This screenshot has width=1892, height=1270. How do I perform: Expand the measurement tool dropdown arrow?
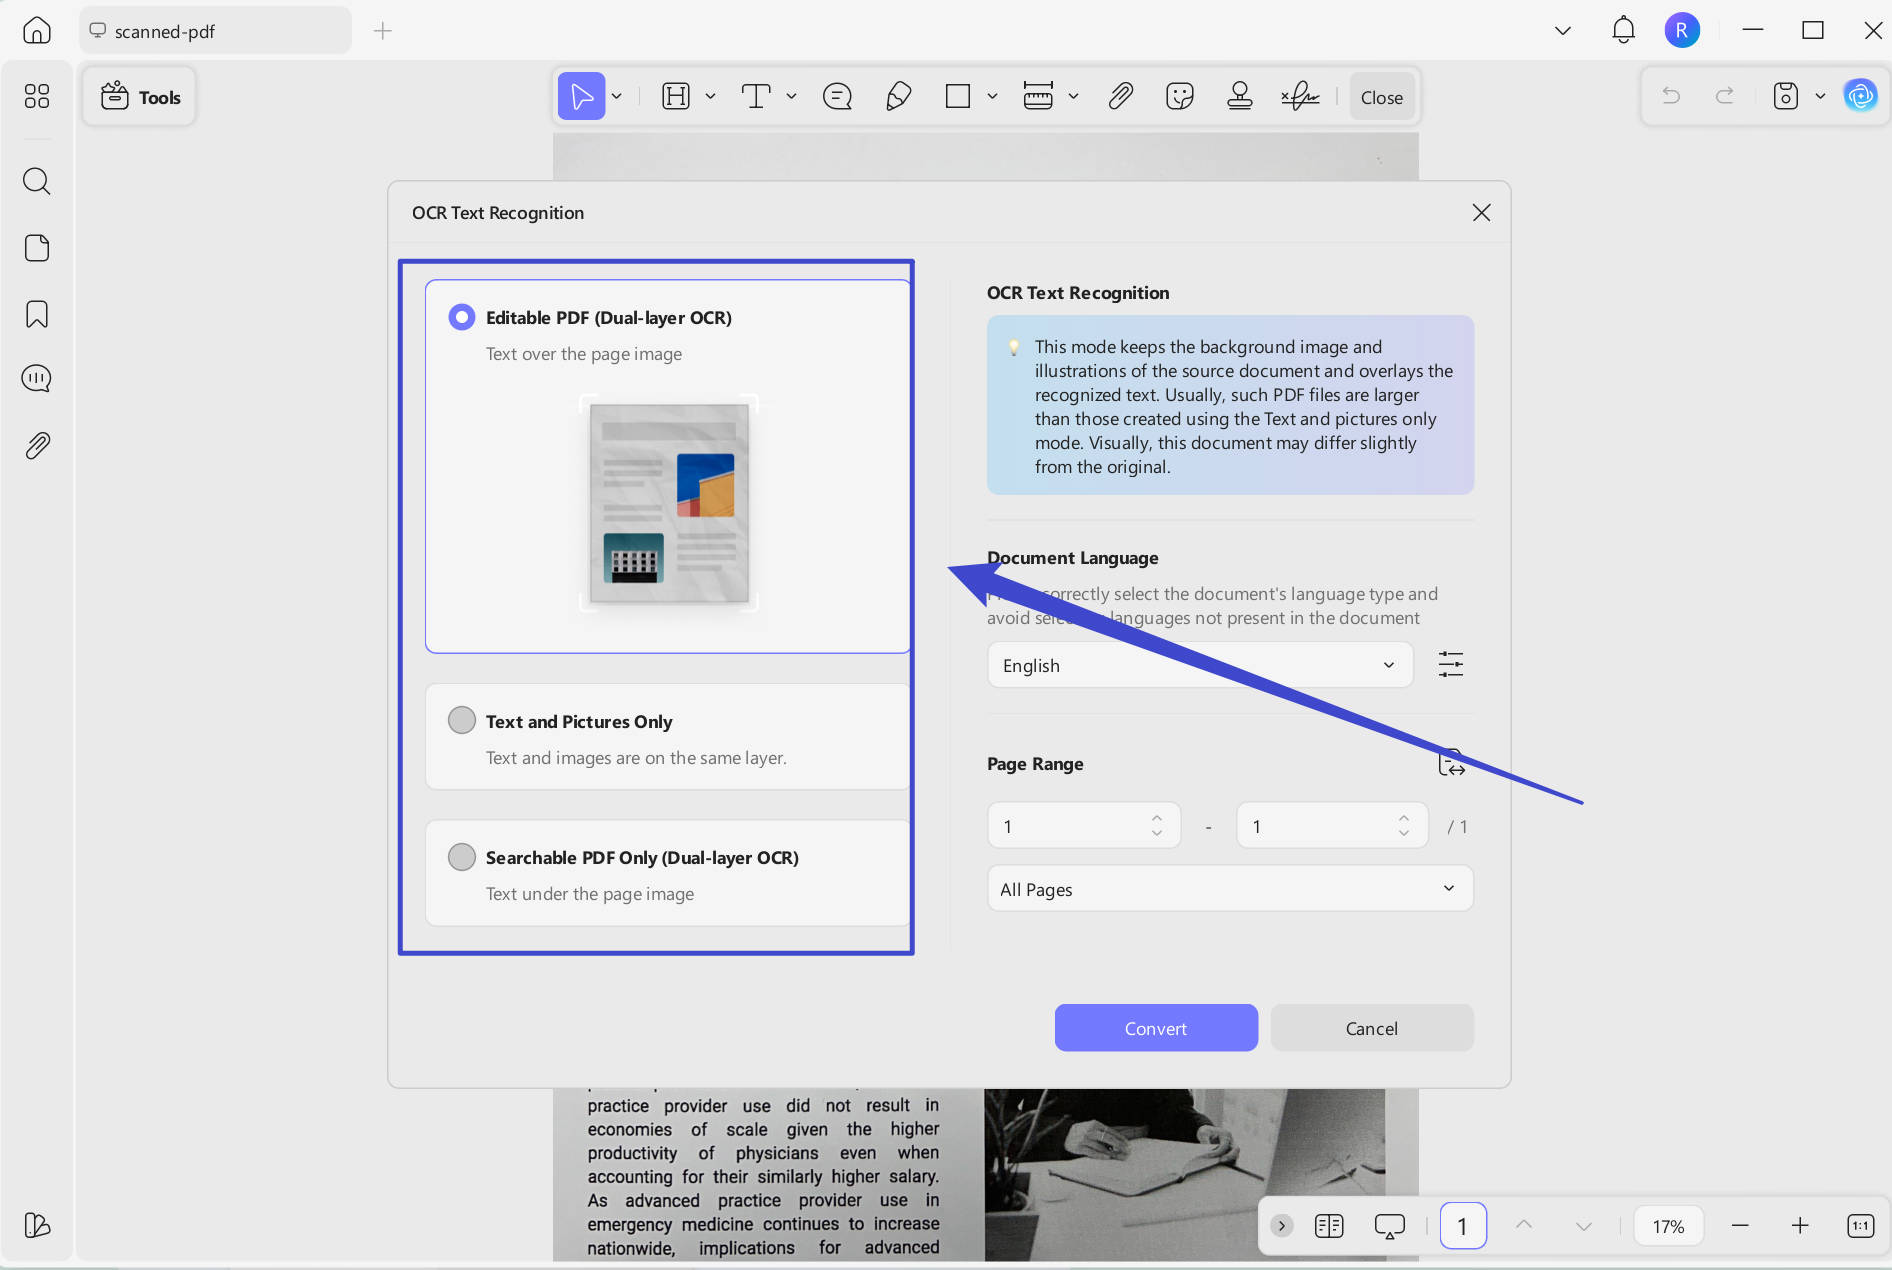[1073, 97]
